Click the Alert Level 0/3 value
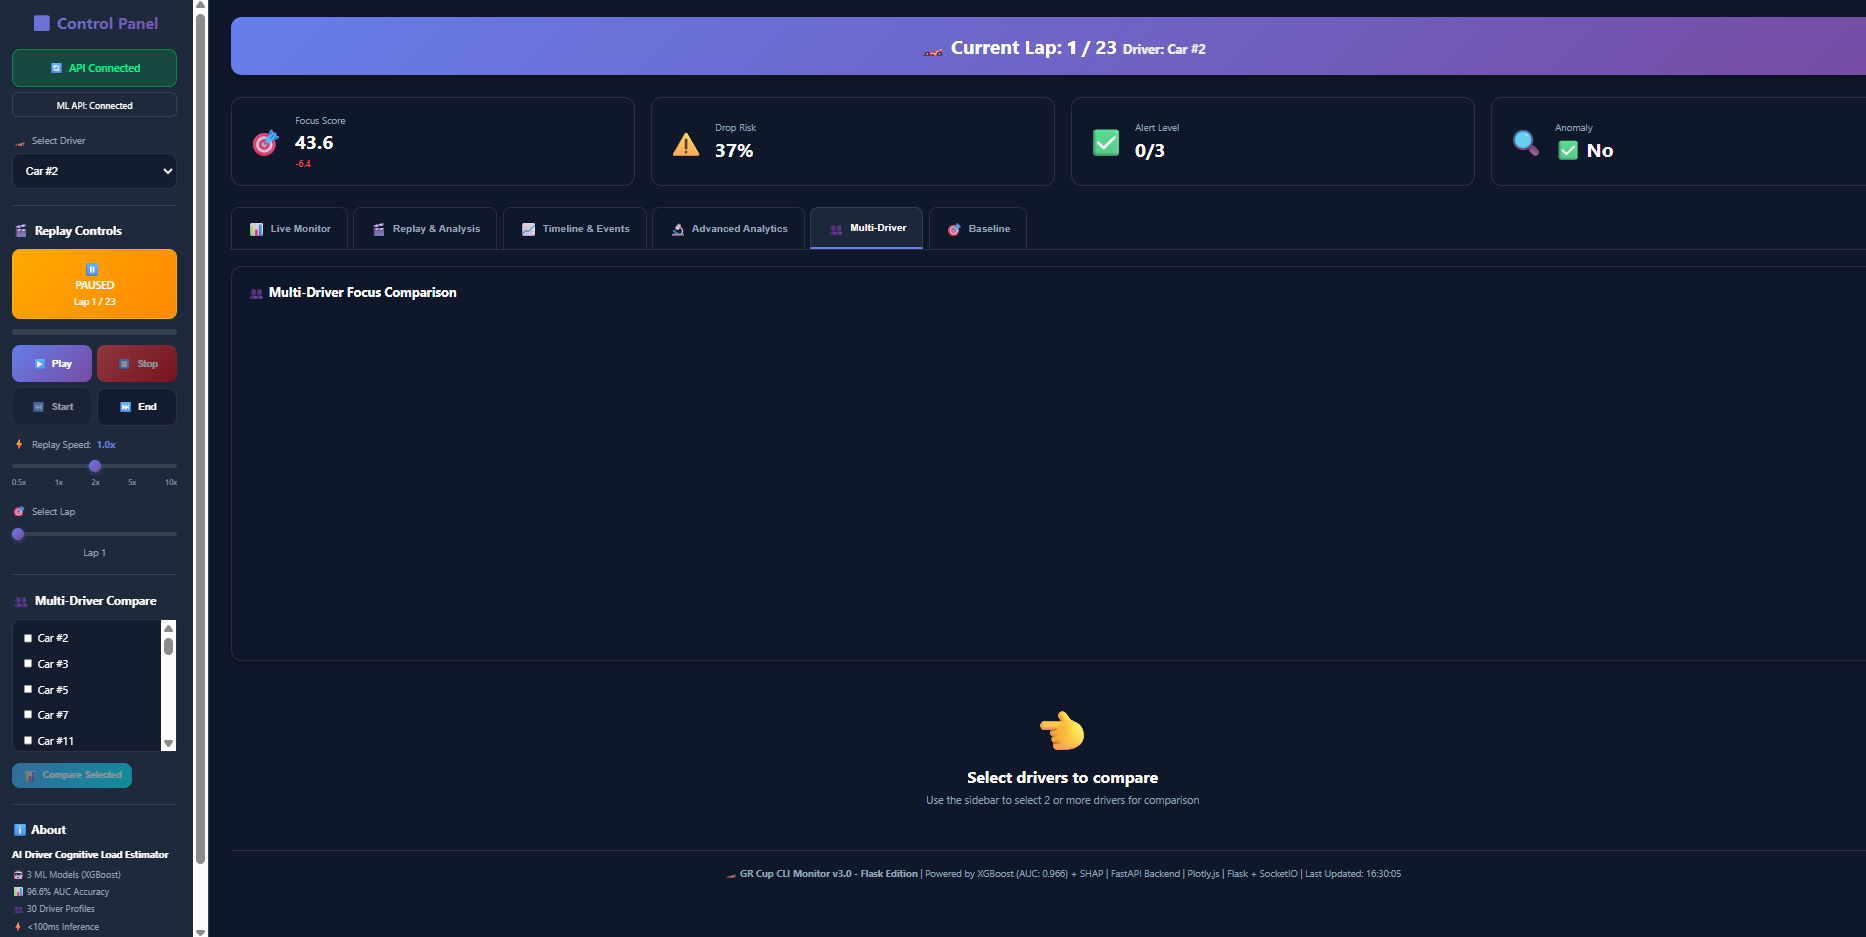The width and height of the screenshot is (1866, 937). pyautogui.click(x=1150, y=151)
